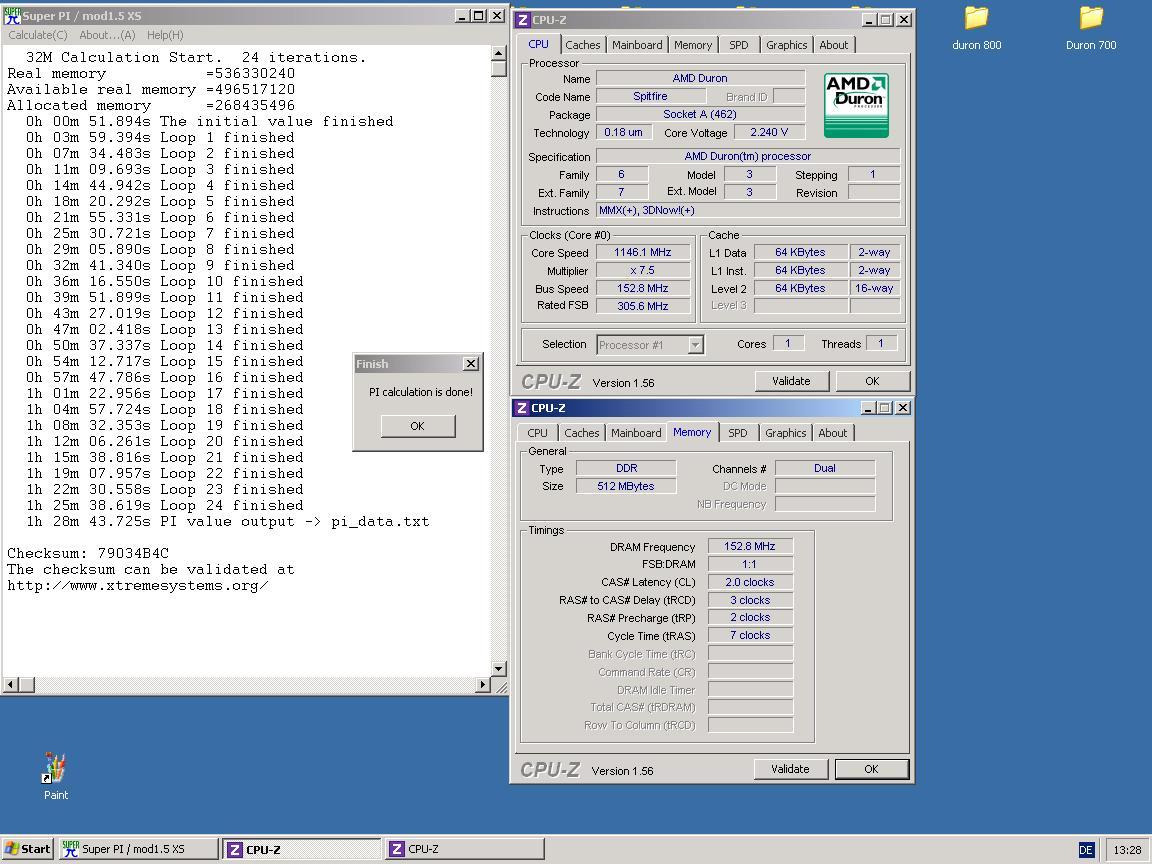Click the Name field showing AMD Duron
Viewport: 1152px width, 864px height.
[700, 78]
